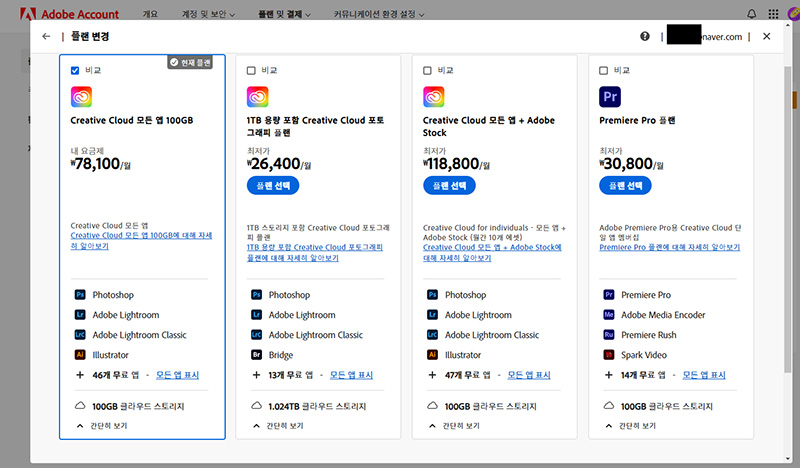Click Photoshop icon in the 100GB plan card
This screenshot has height=468, width=800.
[80, 294]
